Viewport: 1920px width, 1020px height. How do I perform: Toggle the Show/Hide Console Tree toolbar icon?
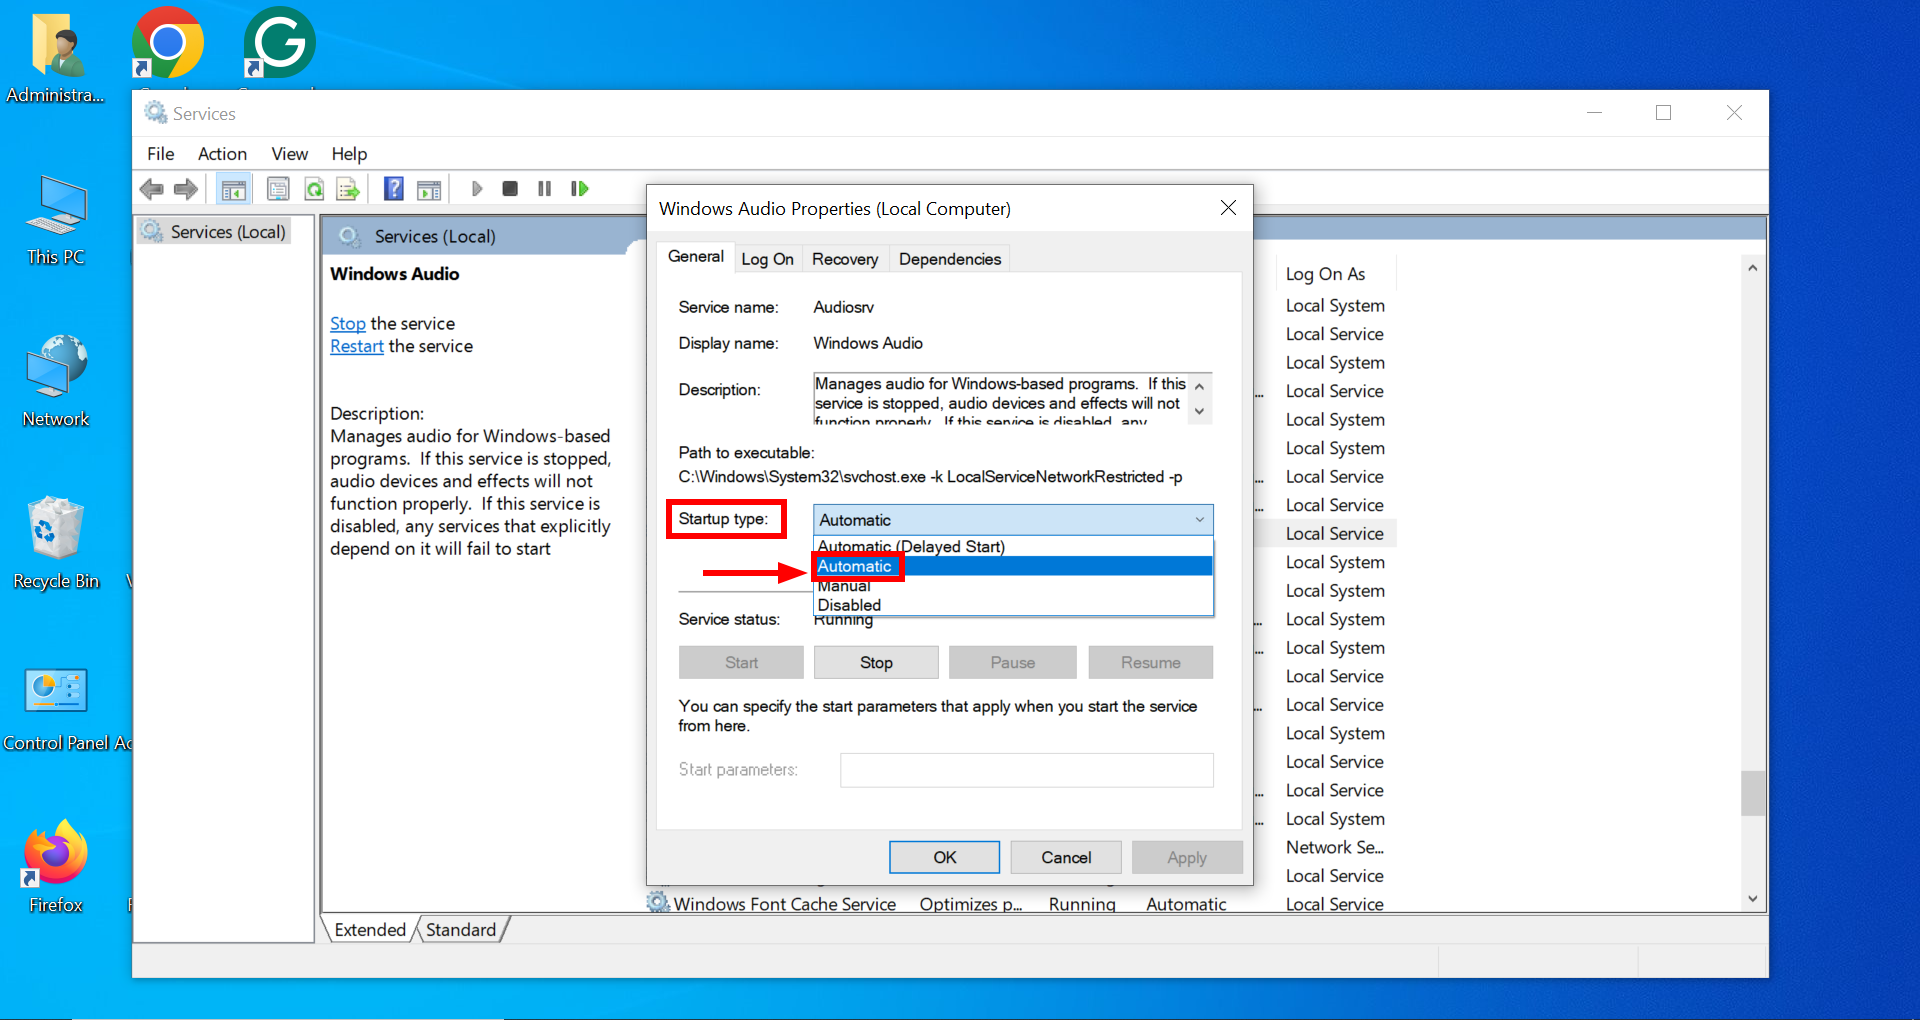pyautogui.click(x=234, y=189)
